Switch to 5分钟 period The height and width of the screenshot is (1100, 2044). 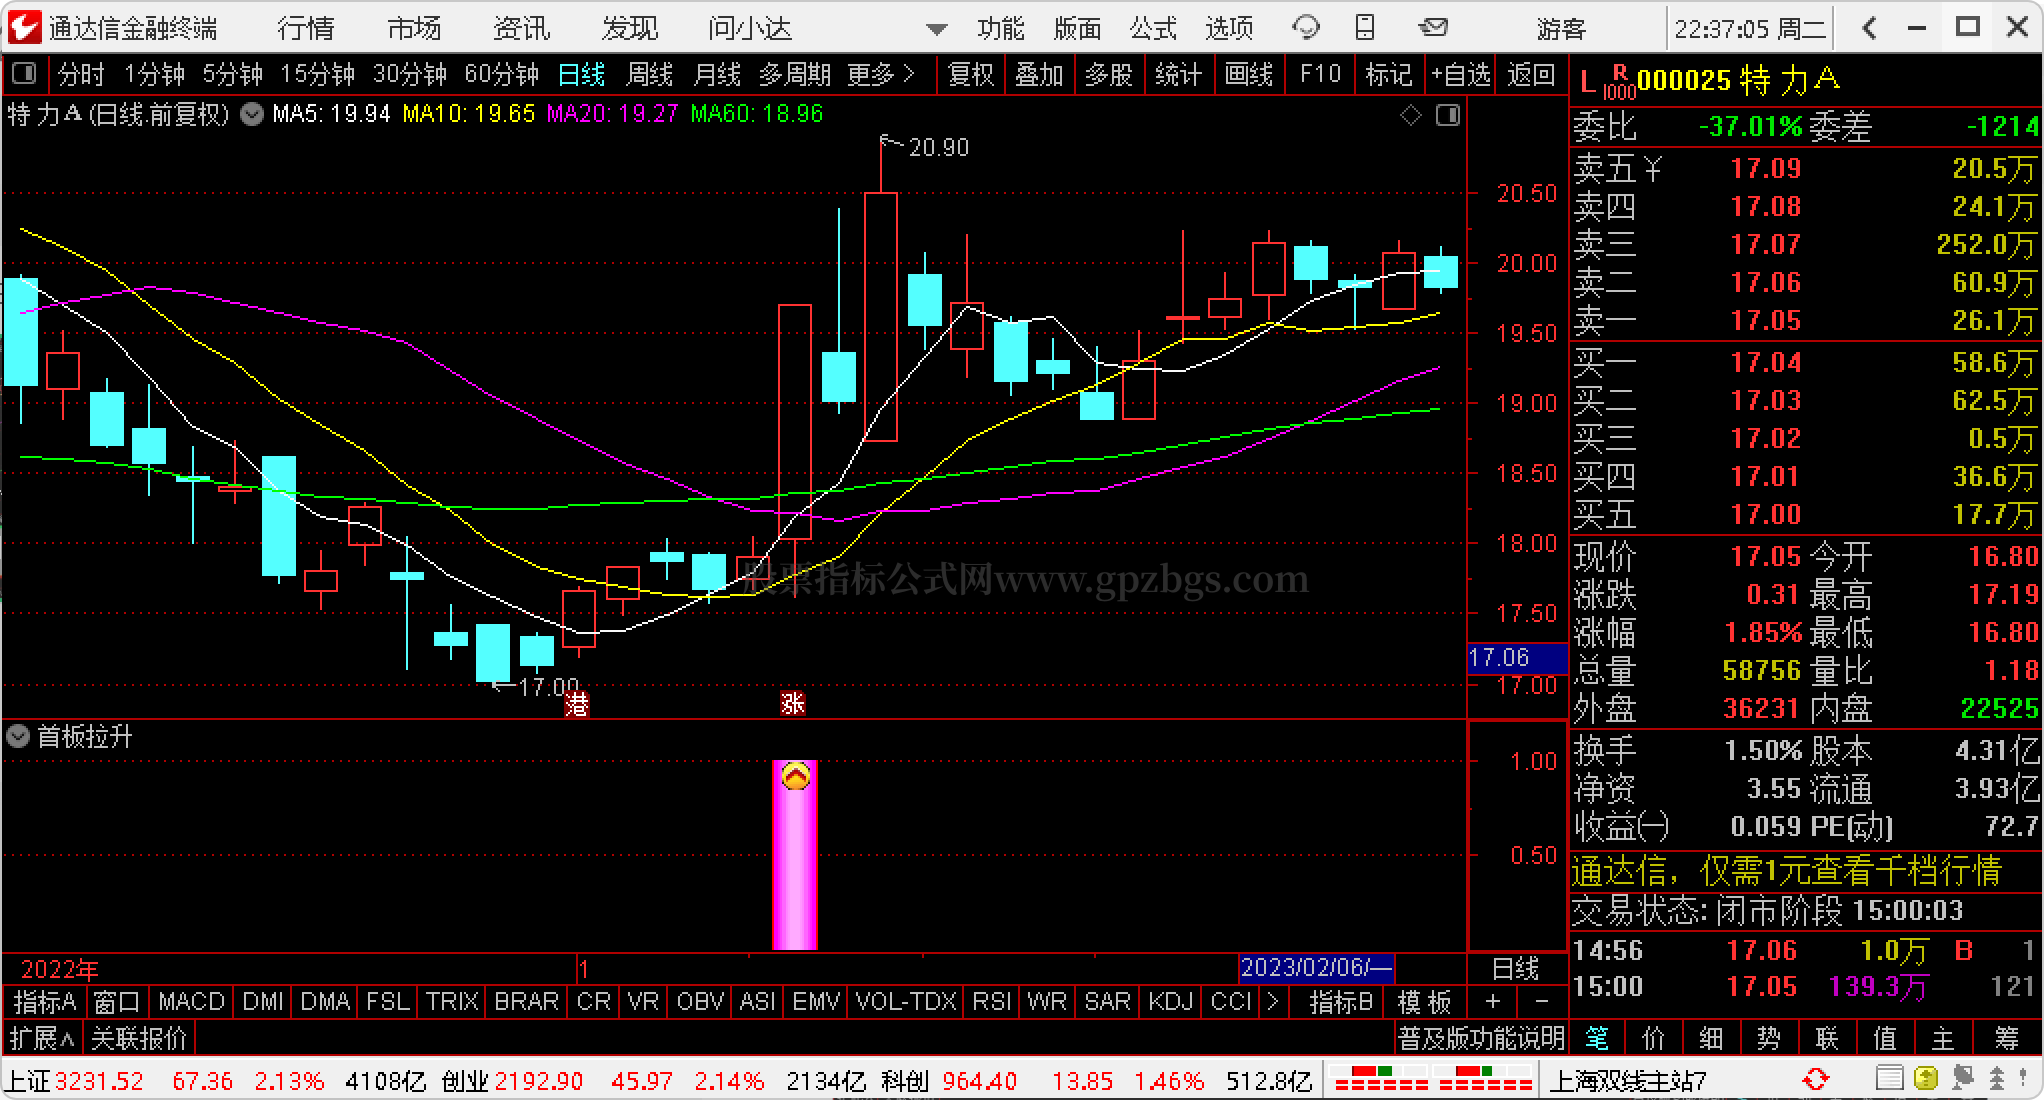pos(232,74)
